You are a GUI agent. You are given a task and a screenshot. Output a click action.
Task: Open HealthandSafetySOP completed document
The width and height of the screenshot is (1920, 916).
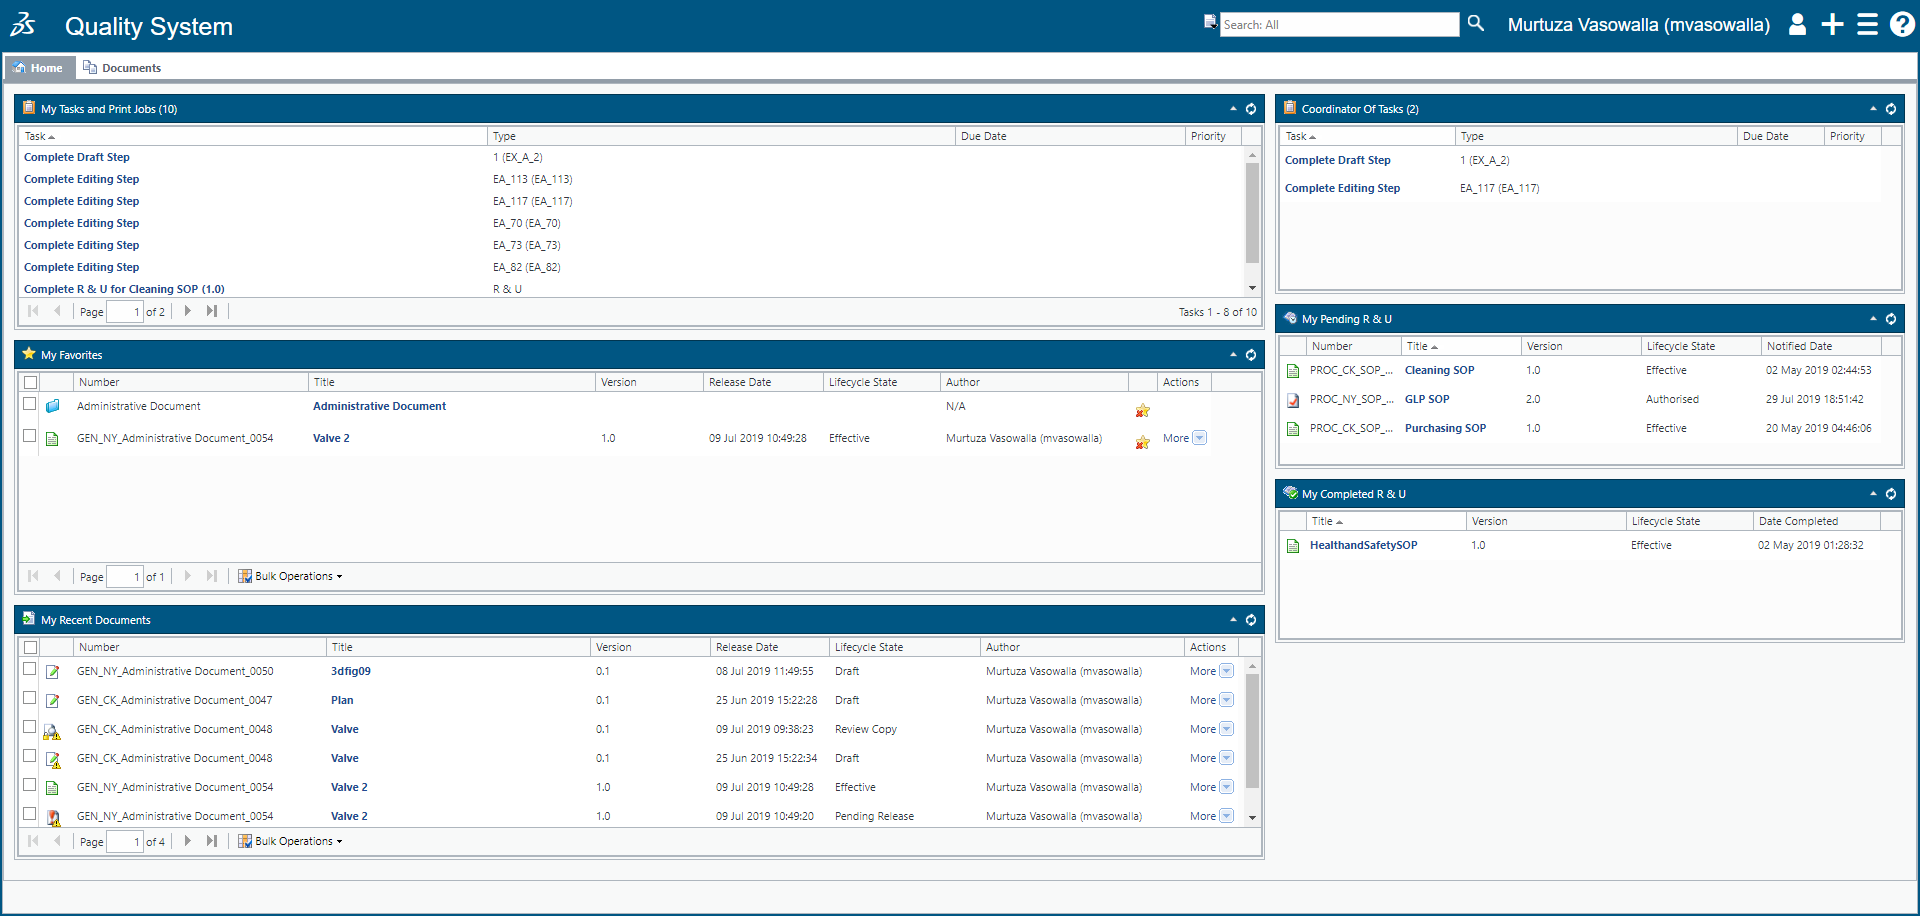click(x=1363, y=545)
